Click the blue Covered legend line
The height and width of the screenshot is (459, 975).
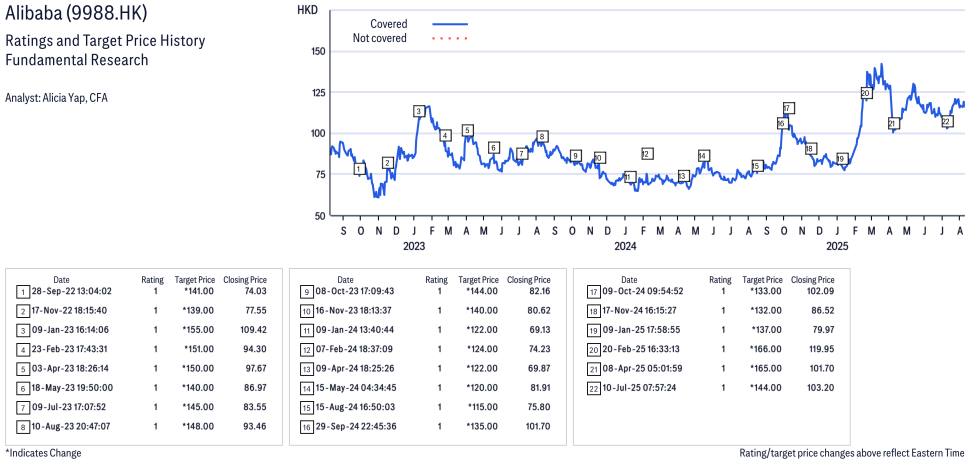(450, 24)
